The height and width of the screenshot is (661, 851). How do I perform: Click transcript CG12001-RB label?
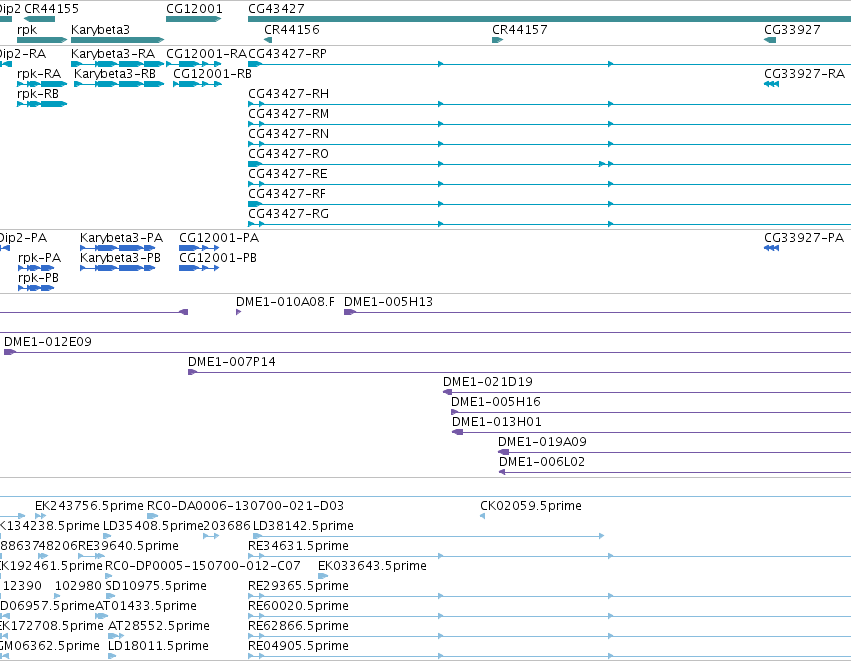click(x=212, y=74)
